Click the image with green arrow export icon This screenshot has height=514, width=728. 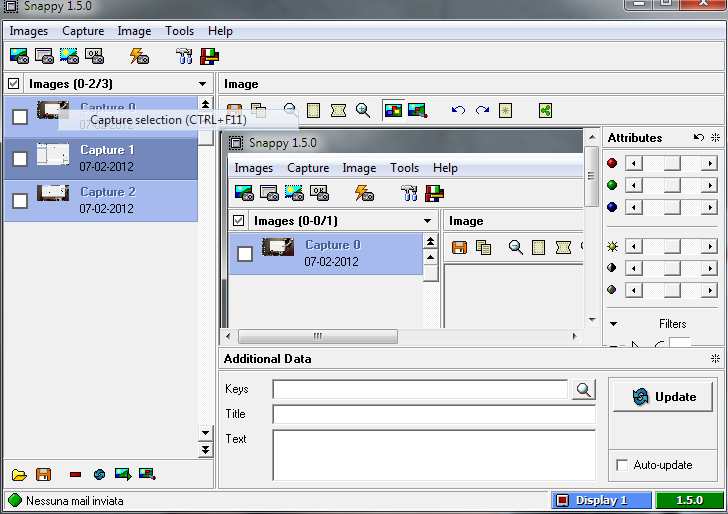(x=123, y=475)
